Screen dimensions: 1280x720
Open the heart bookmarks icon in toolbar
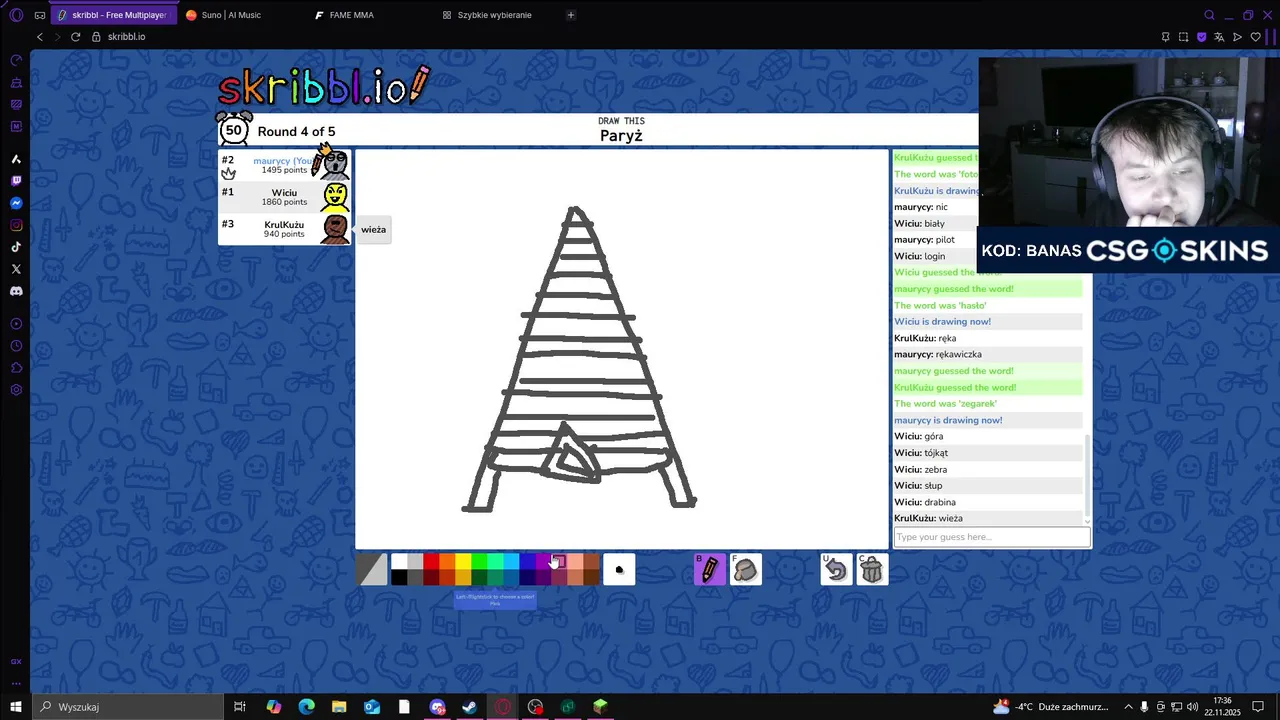1256,37
